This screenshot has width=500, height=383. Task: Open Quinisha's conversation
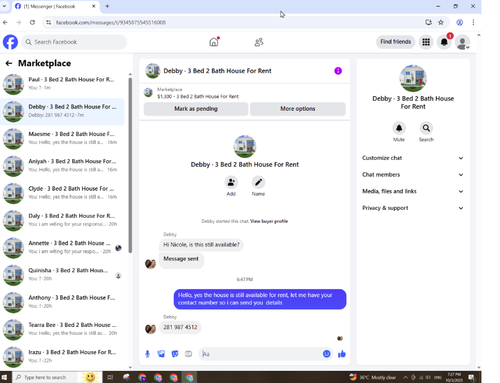pos(63,275)
